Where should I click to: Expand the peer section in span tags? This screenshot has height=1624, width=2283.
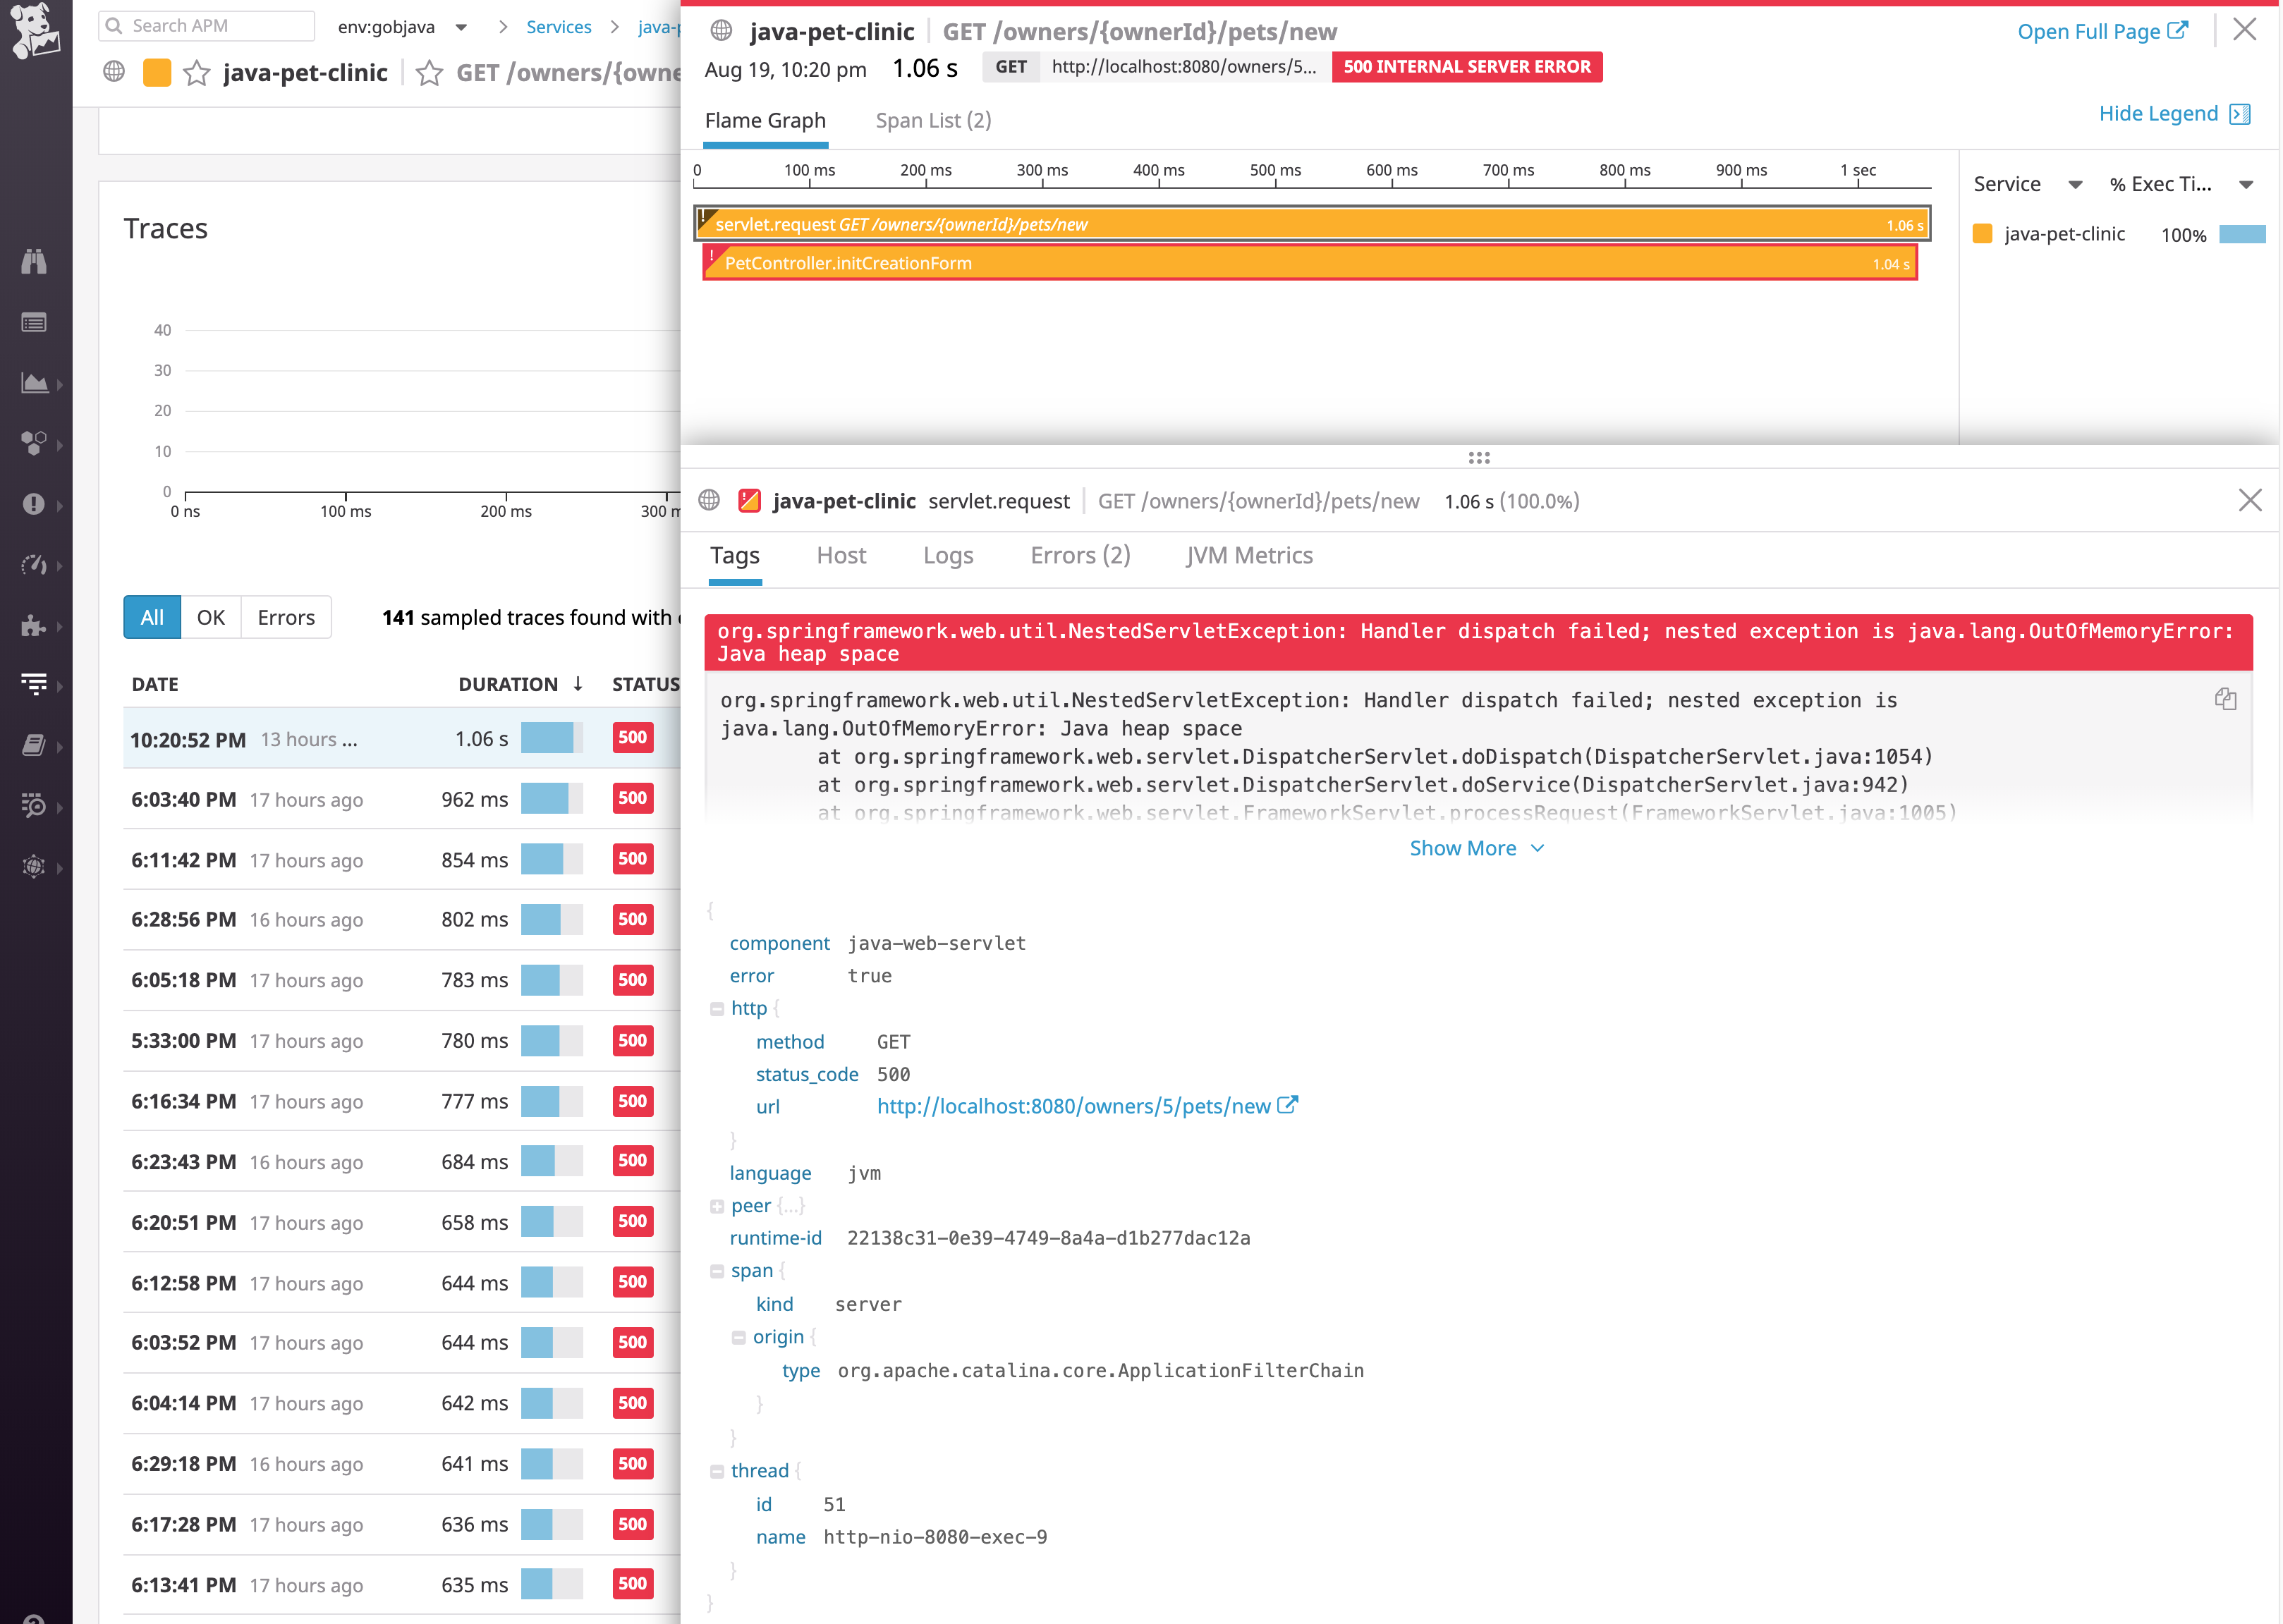click(717, 1205)
